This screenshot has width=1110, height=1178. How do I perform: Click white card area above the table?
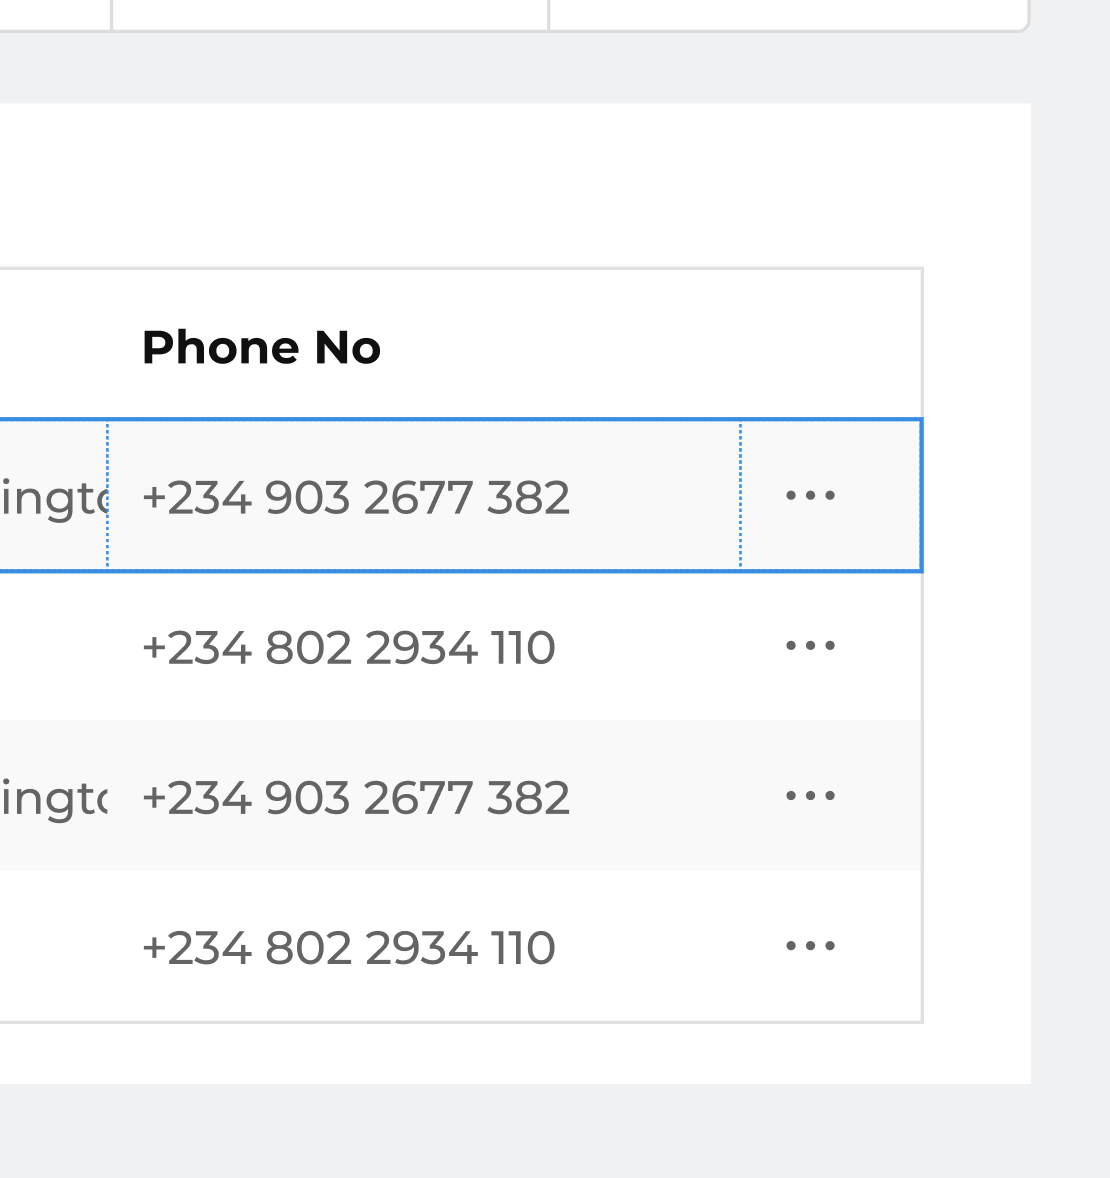(x=515, y=185)
